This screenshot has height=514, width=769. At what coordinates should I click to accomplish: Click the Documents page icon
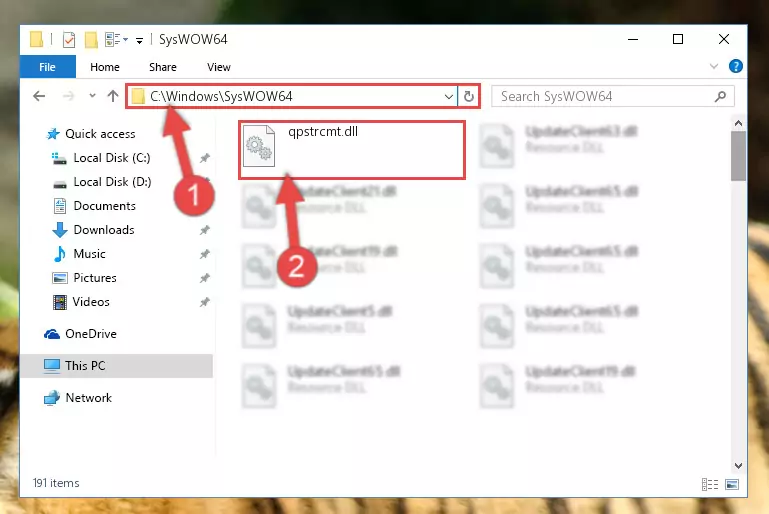[60, 206]
